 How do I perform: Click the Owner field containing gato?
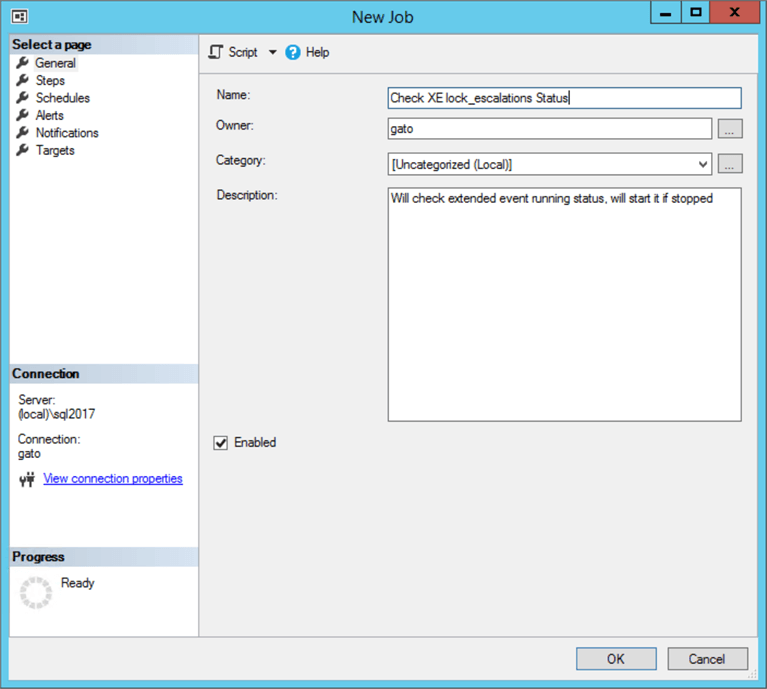pos(550,129)
